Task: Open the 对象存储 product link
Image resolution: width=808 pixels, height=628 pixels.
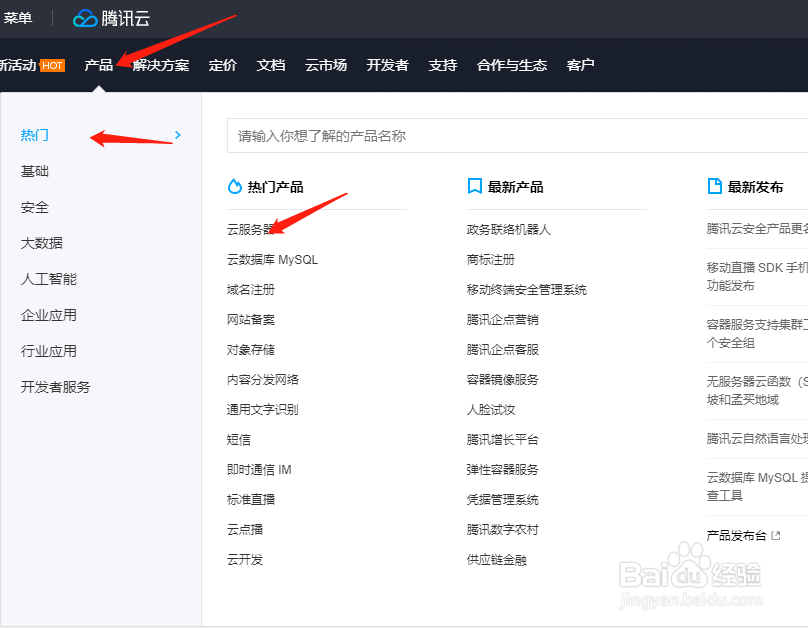Action: (x=251, y=349)
